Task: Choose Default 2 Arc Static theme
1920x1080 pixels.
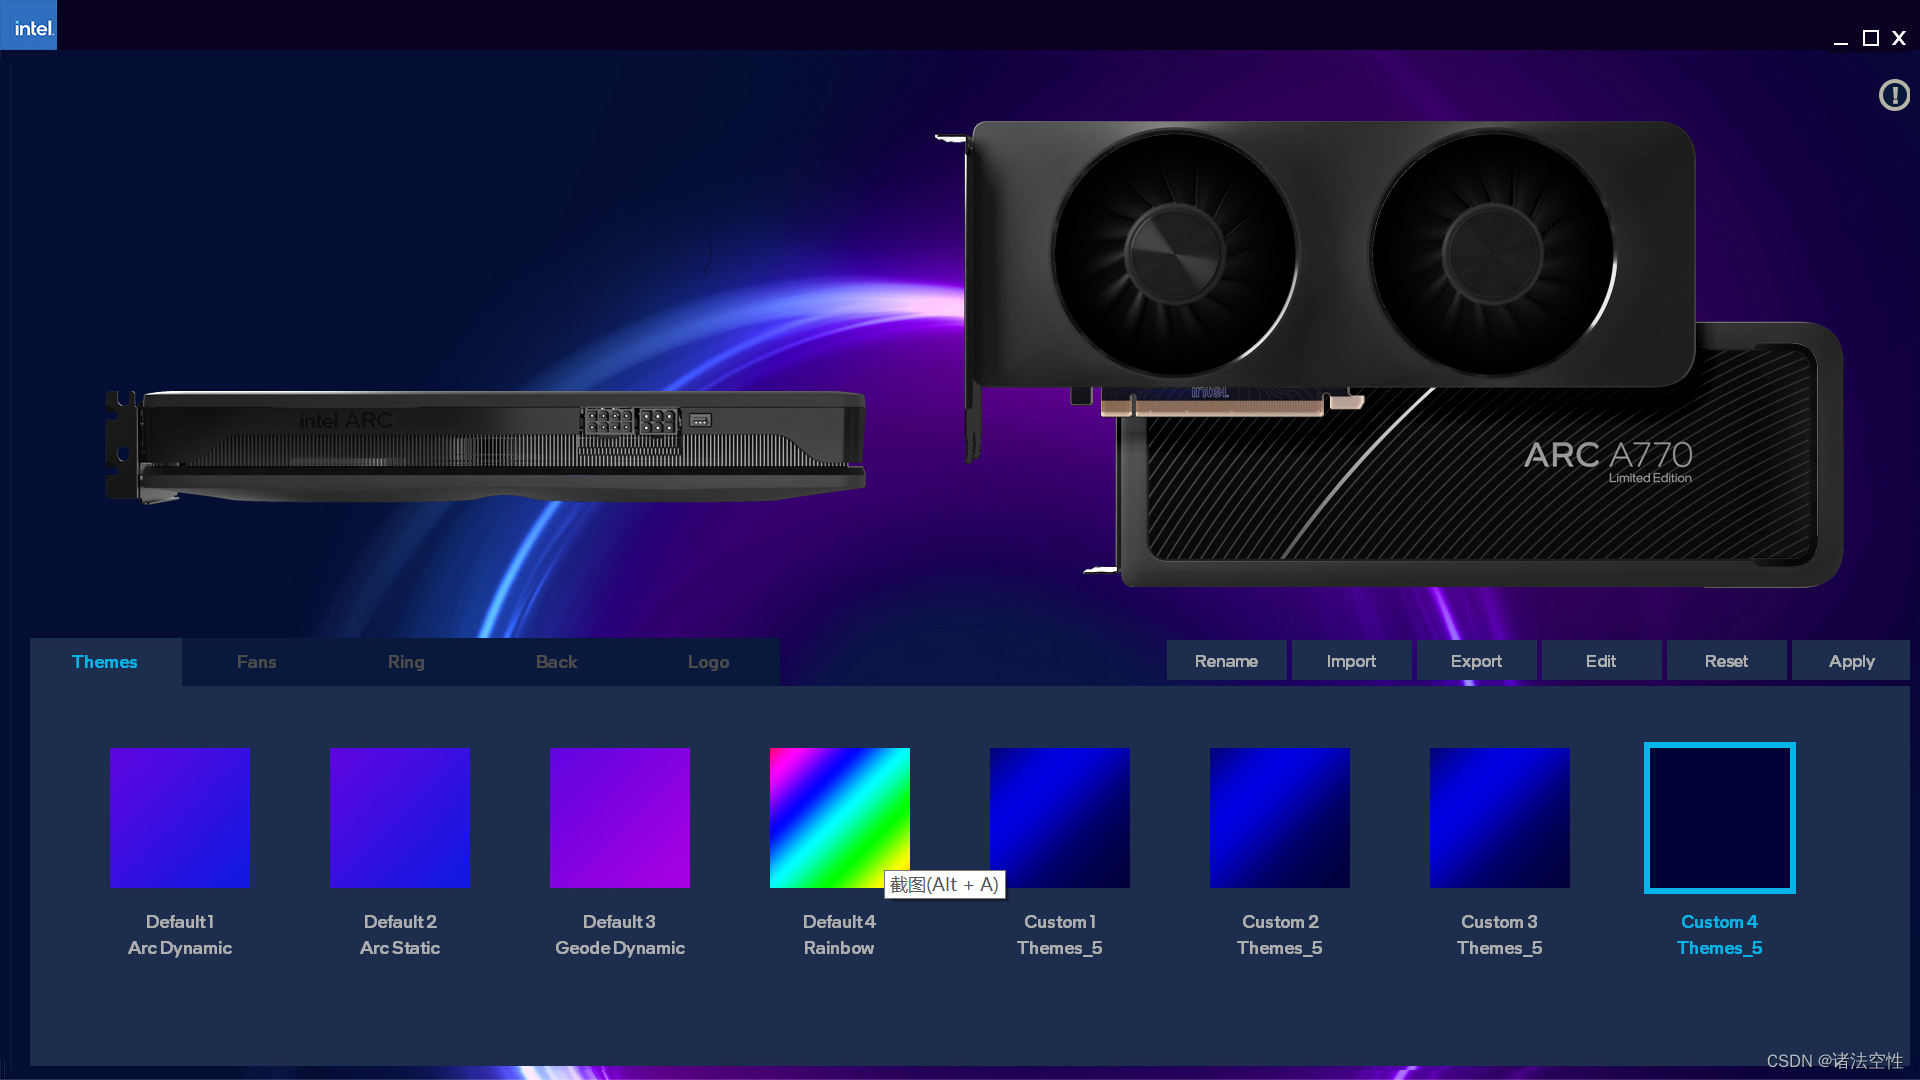Action: [x=400, y=817]
